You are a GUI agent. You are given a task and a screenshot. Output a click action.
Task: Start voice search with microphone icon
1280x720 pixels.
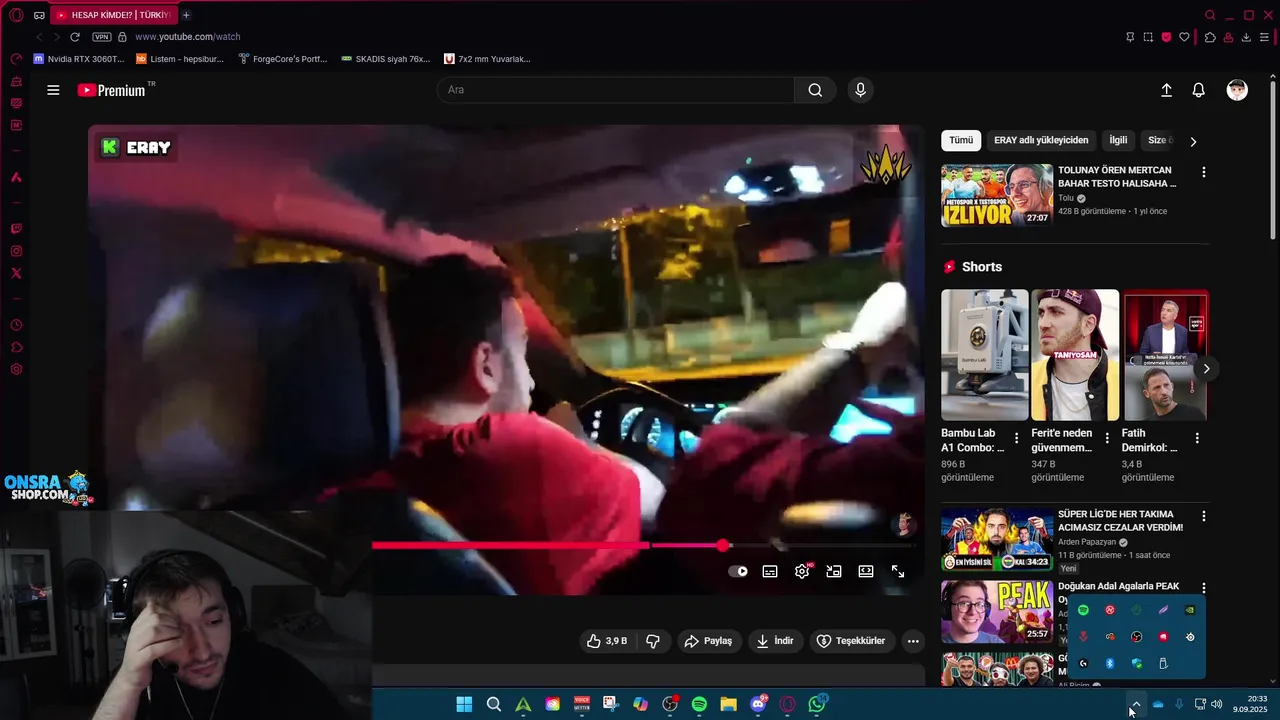click(x=860, y=90)
